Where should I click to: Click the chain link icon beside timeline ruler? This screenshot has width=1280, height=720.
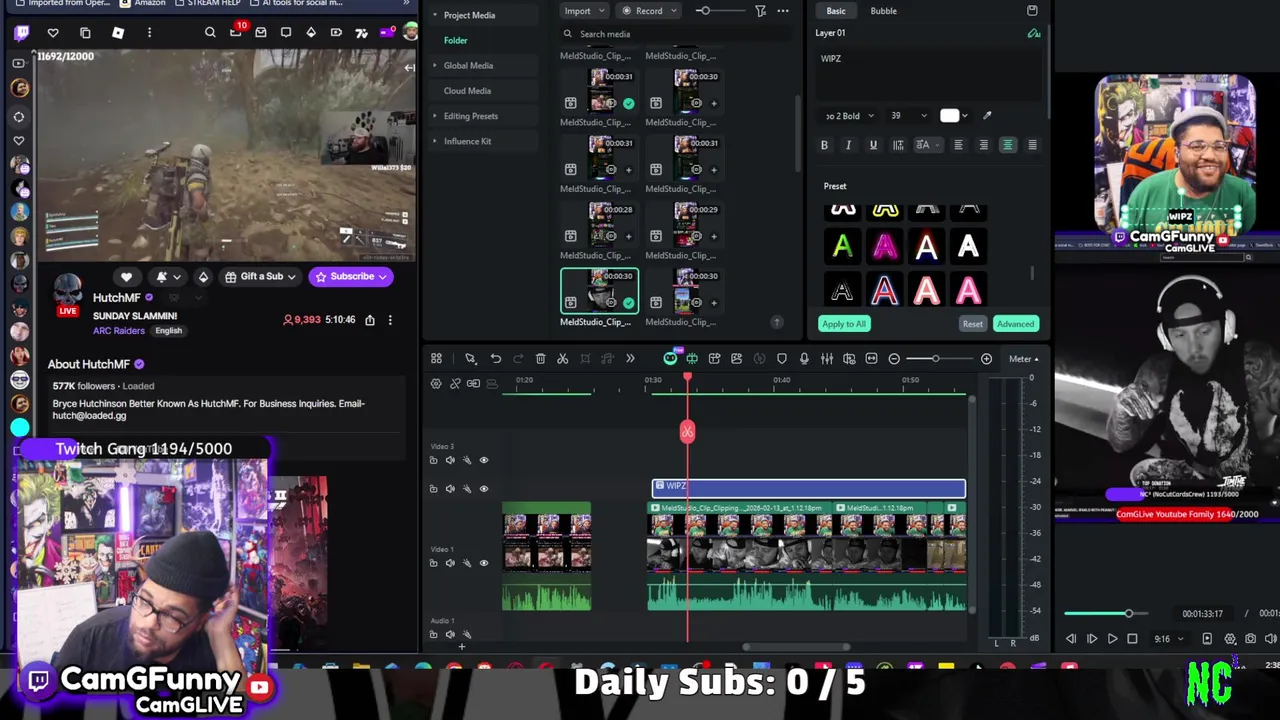(x=455, y=384)
